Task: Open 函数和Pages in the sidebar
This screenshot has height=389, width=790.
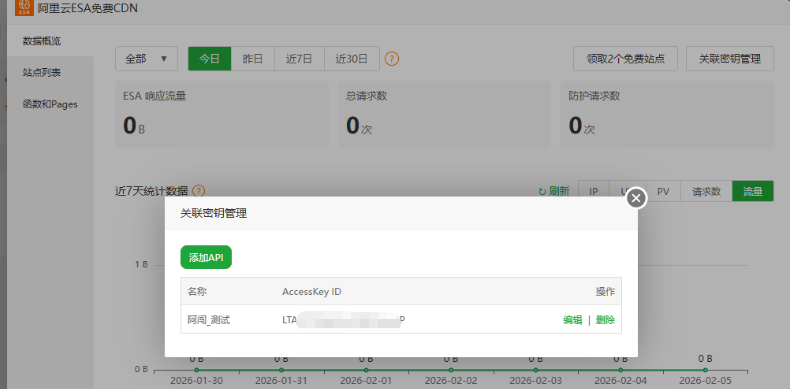Action: (x=50, y=104)
